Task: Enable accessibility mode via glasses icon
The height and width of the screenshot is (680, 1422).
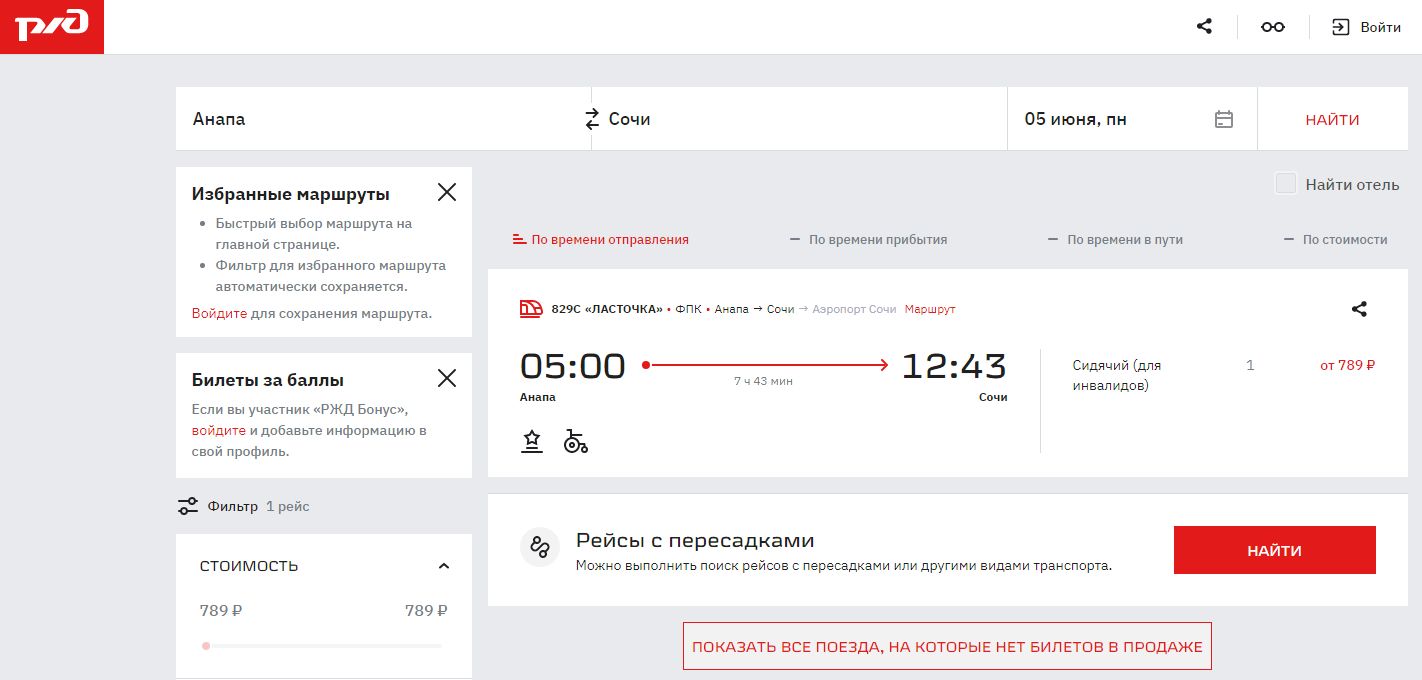Action: point(1272,27)
